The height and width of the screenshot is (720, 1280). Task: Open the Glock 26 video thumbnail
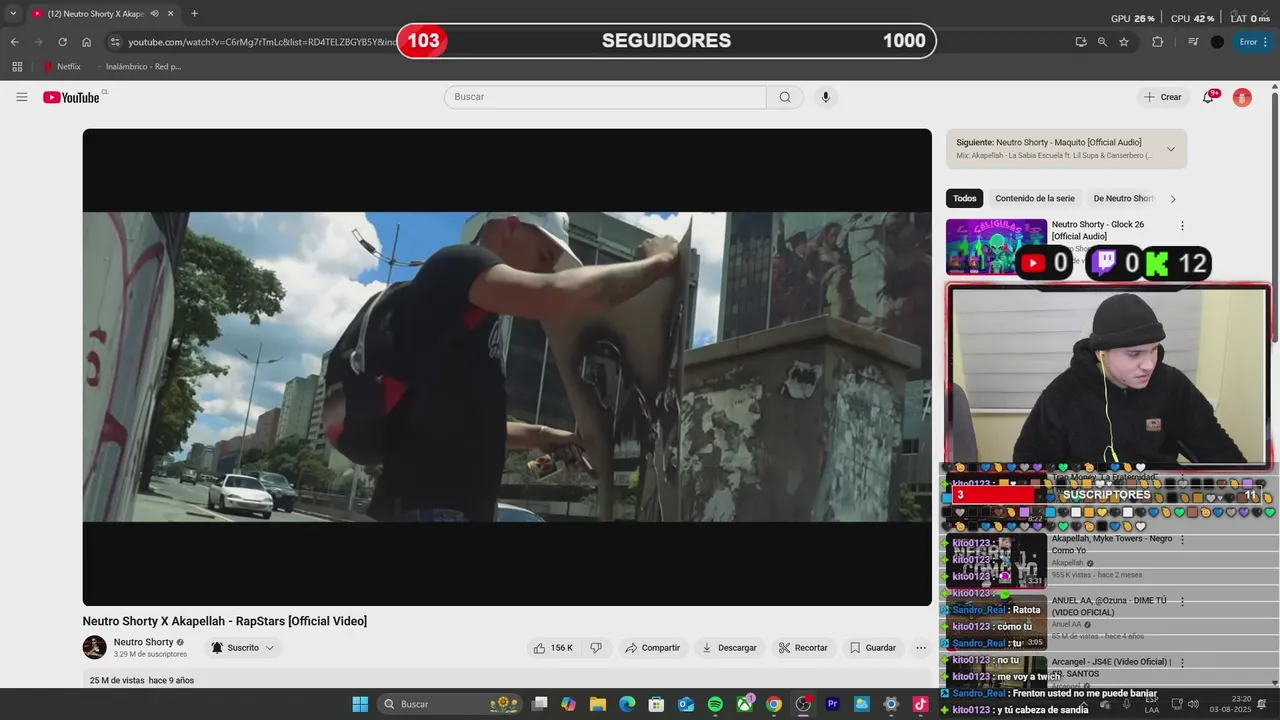click(x=996, y=247)
